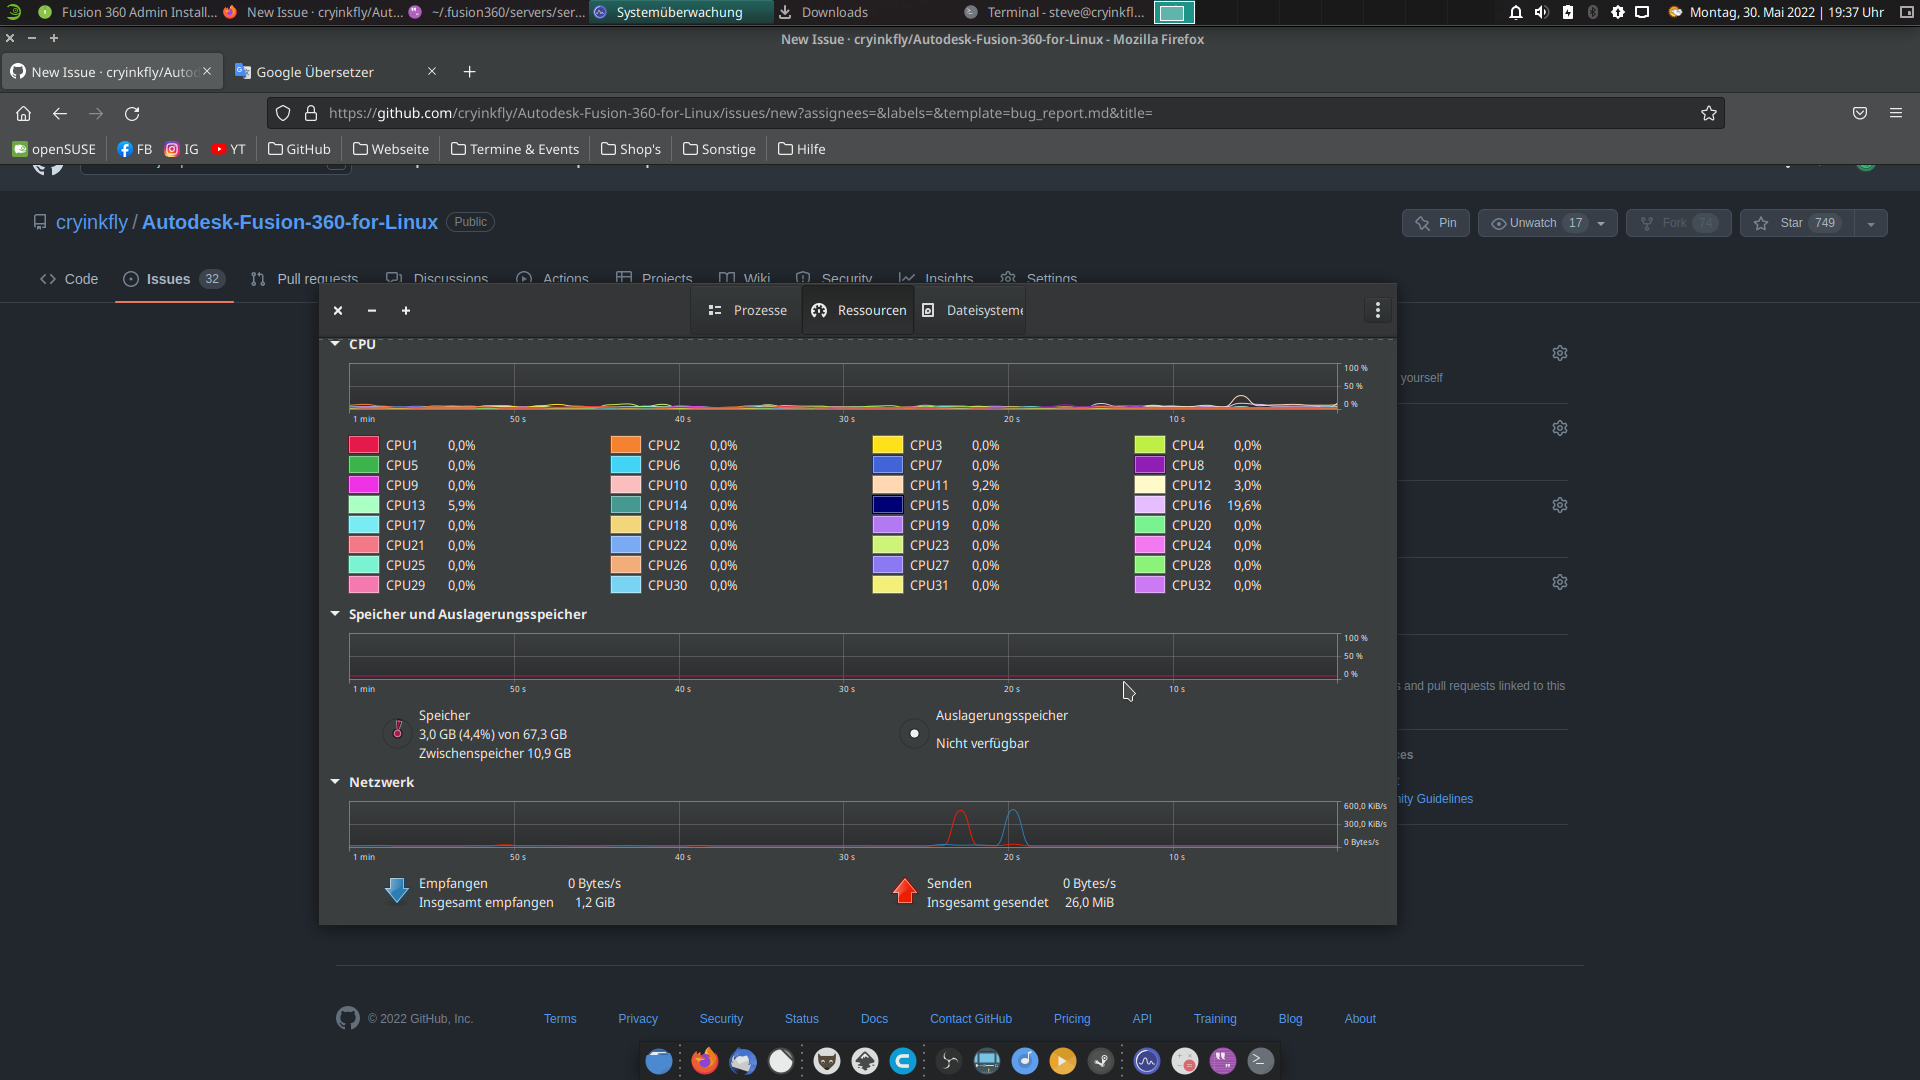The width and height of the screenshot is (1920, 1080).
Task: Collapse the CPU section
Action: click(x=335, y=344)
